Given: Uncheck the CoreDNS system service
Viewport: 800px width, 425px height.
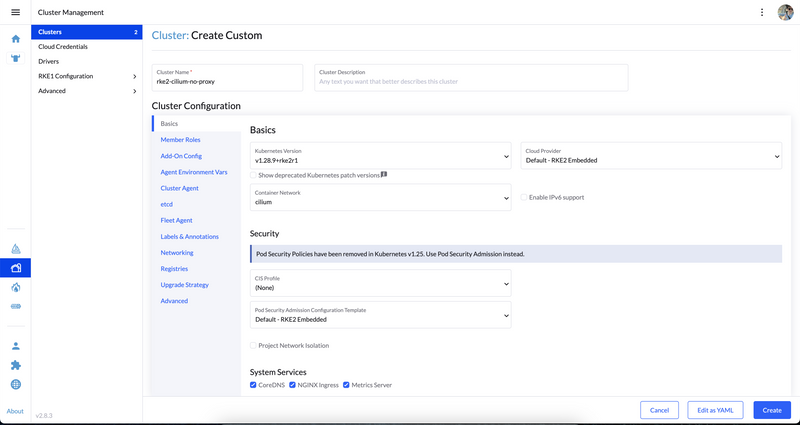Looking at the screenshot, I should pos(254,385).
